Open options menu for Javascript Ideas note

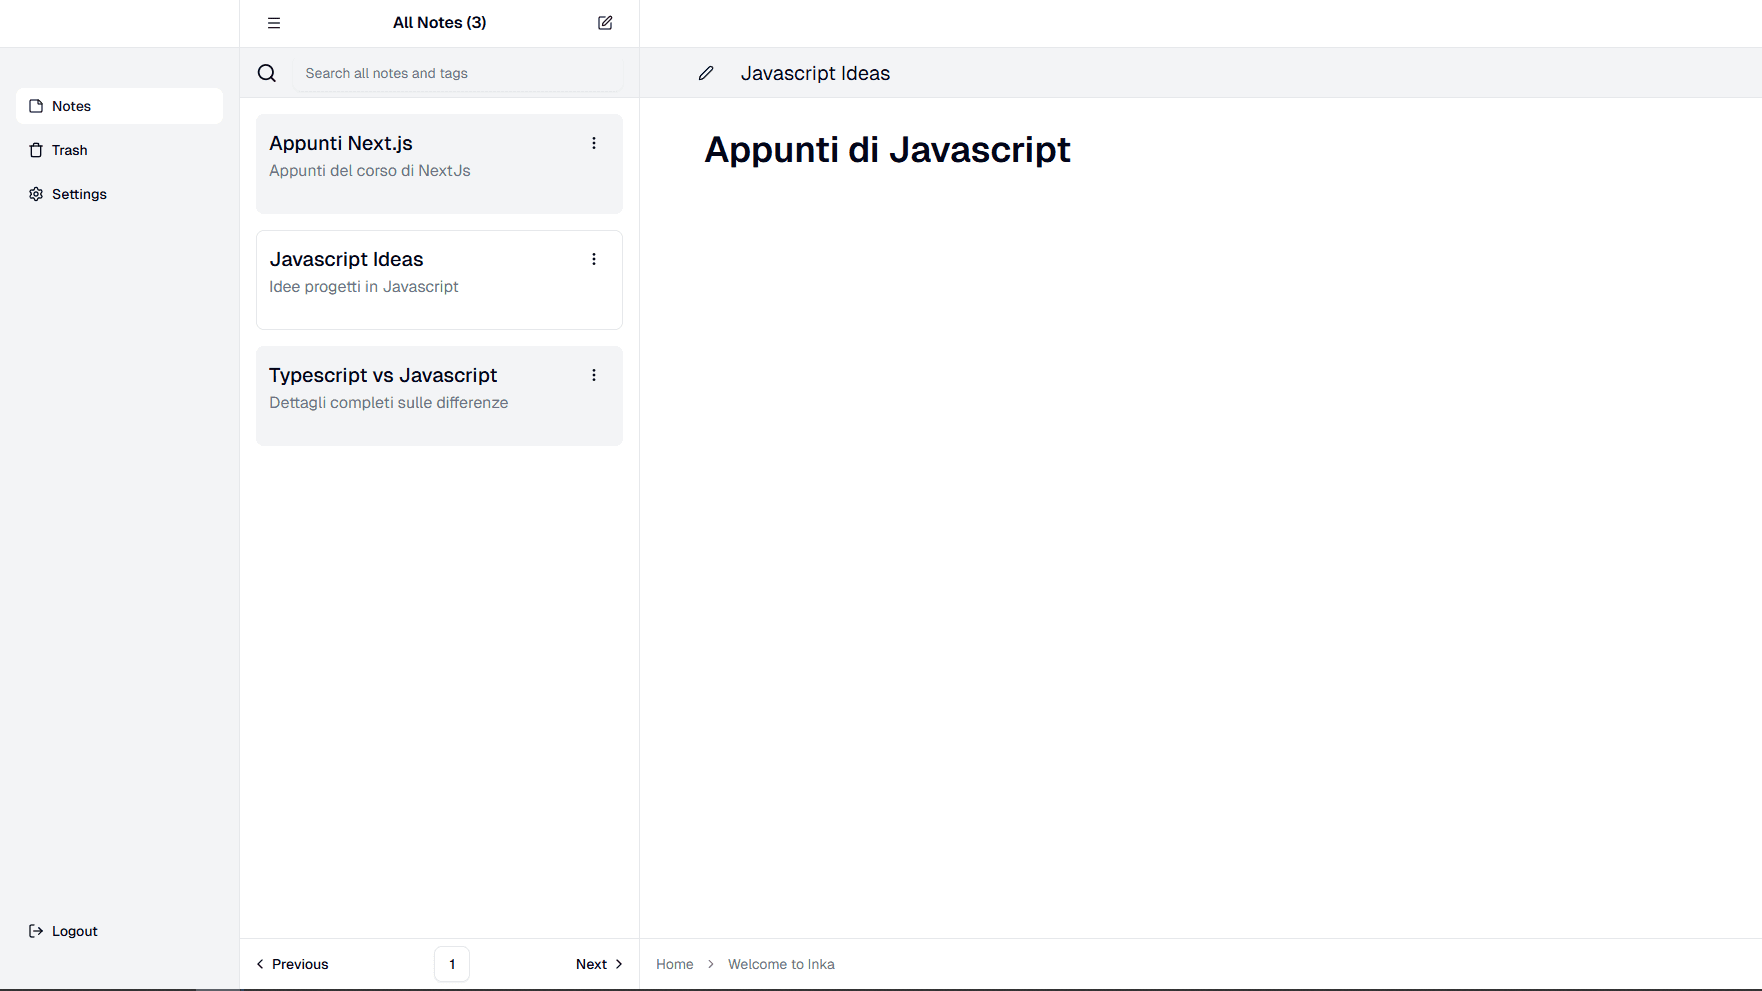point(594,259)
